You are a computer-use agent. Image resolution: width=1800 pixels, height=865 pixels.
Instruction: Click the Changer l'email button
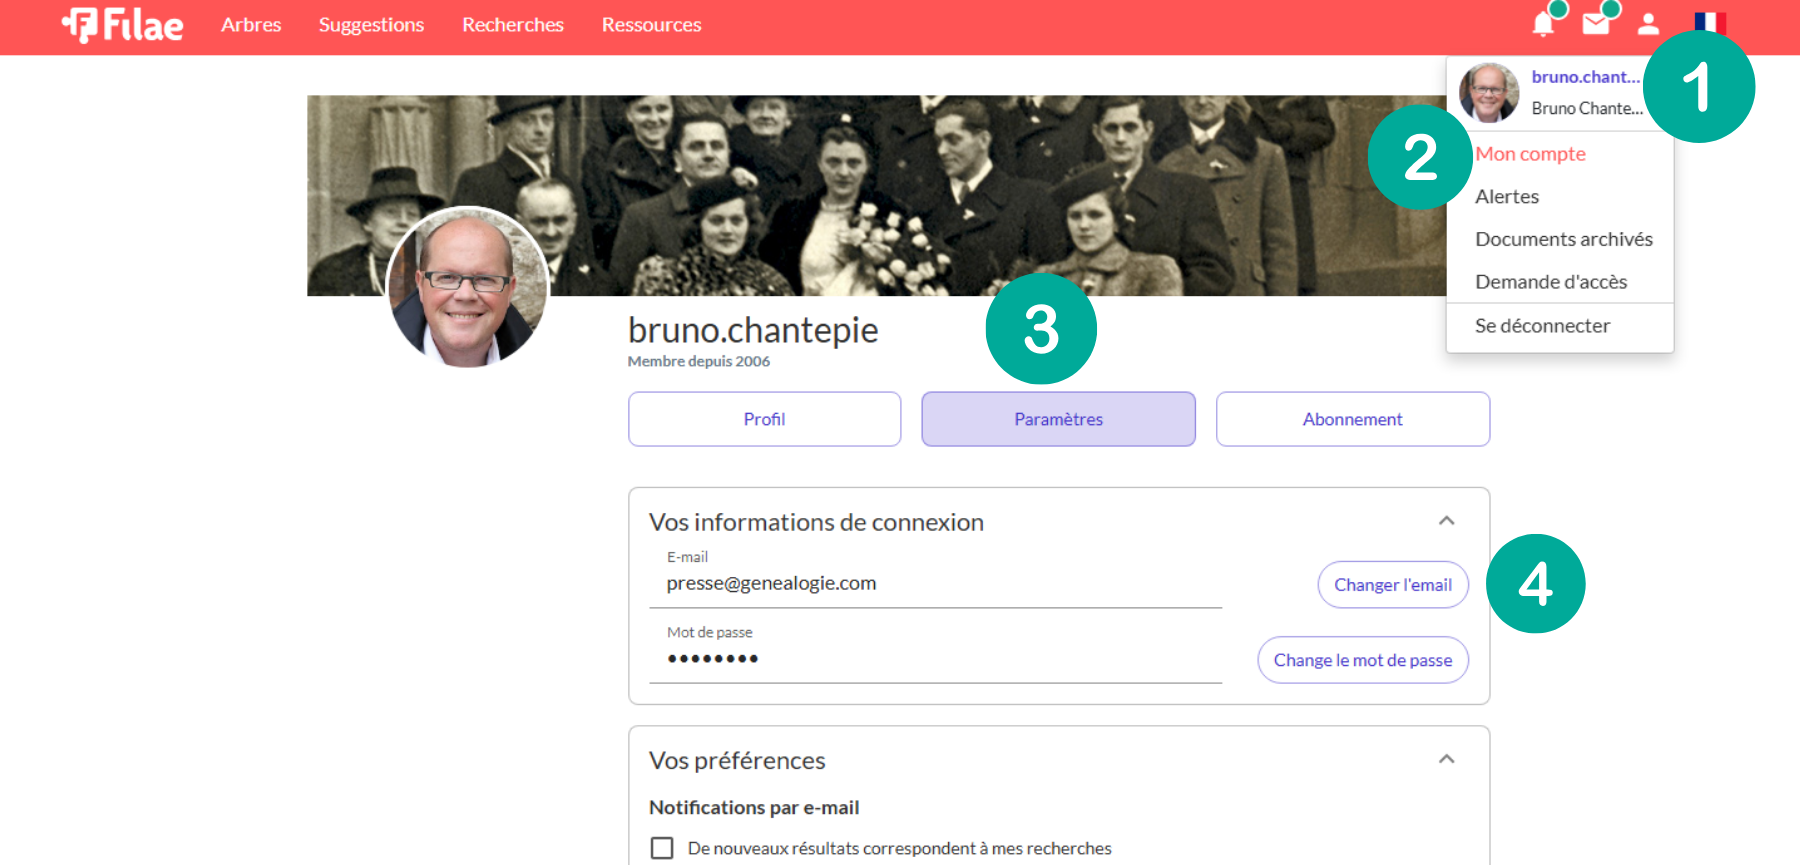point(1392,585)
